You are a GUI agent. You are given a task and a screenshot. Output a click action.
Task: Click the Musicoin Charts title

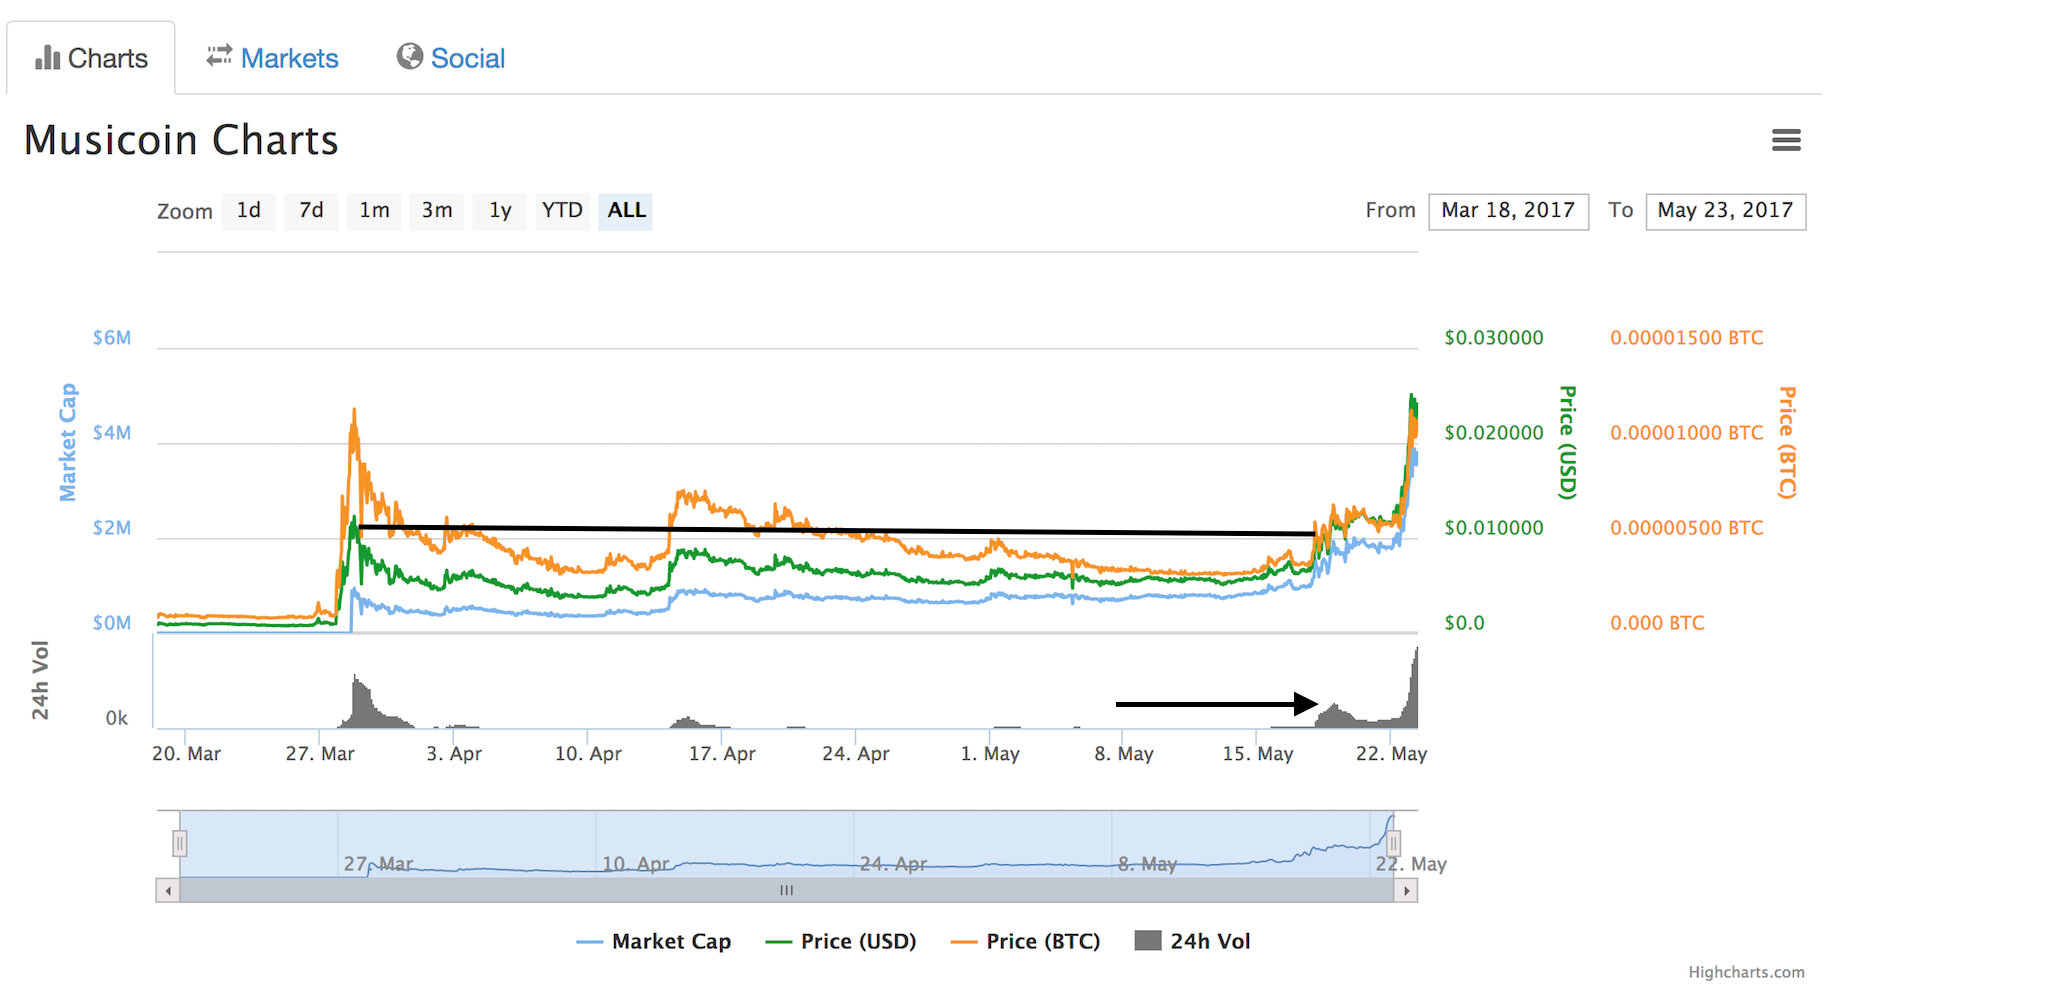(x=181, y=140)
